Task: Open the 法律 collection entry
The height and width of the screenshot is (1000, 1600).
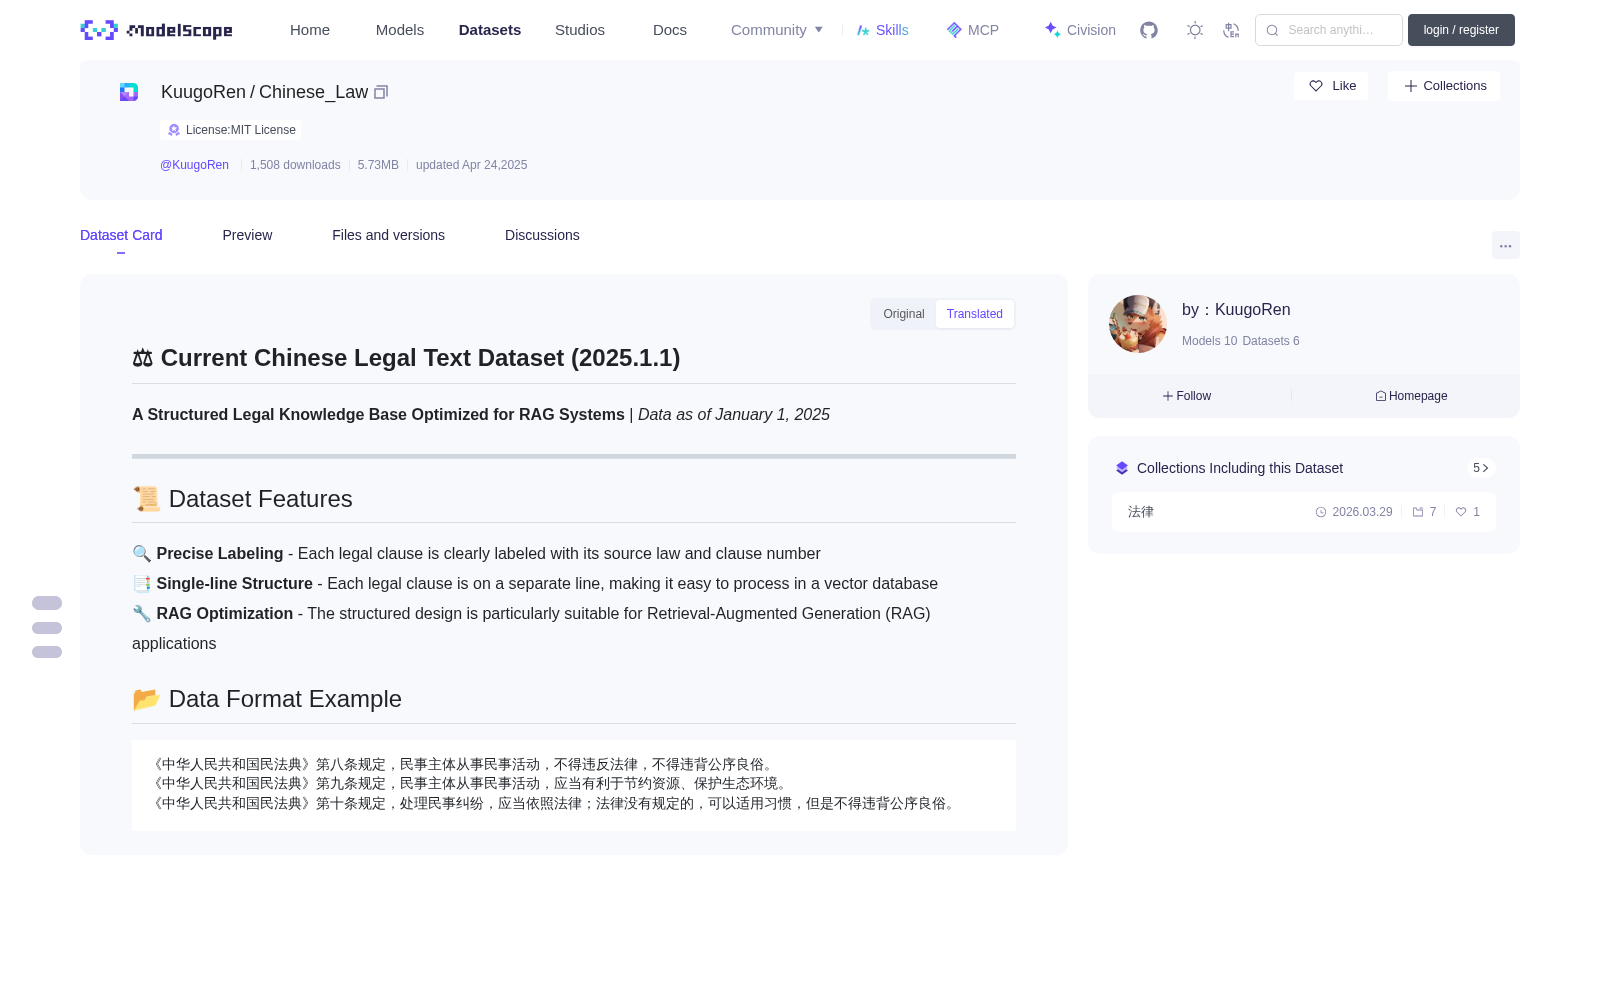Action: [1304, 512]
